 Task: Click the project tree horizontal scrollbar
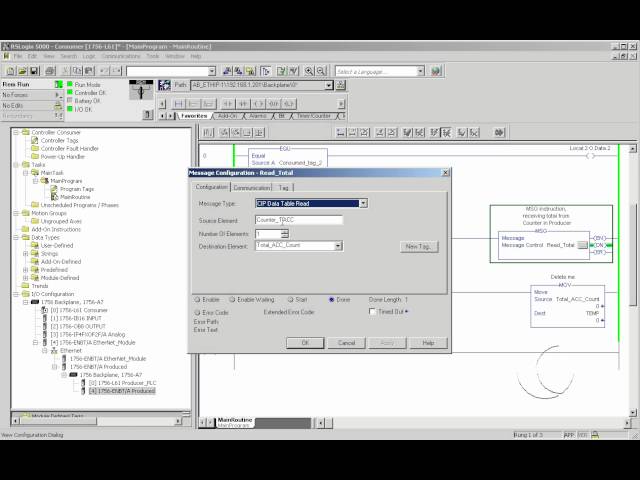click(x=97, y=420)
